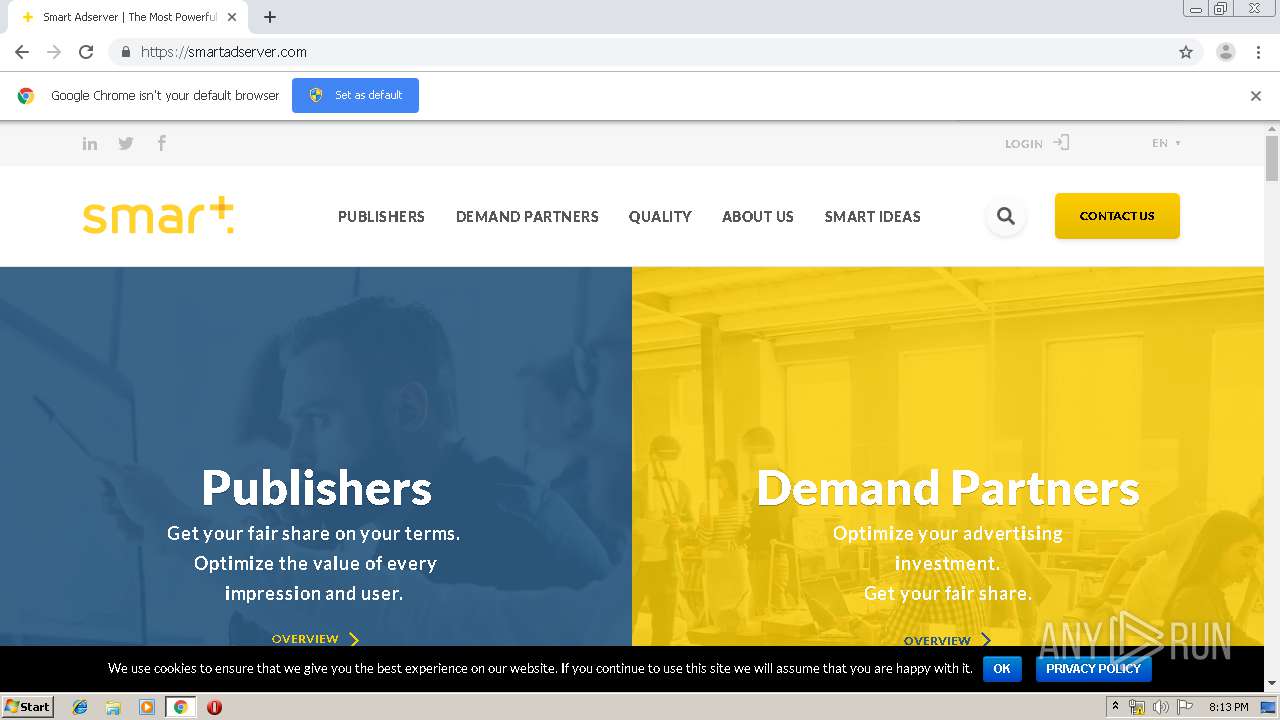Click the LOGIN link

click(1024, 144)
